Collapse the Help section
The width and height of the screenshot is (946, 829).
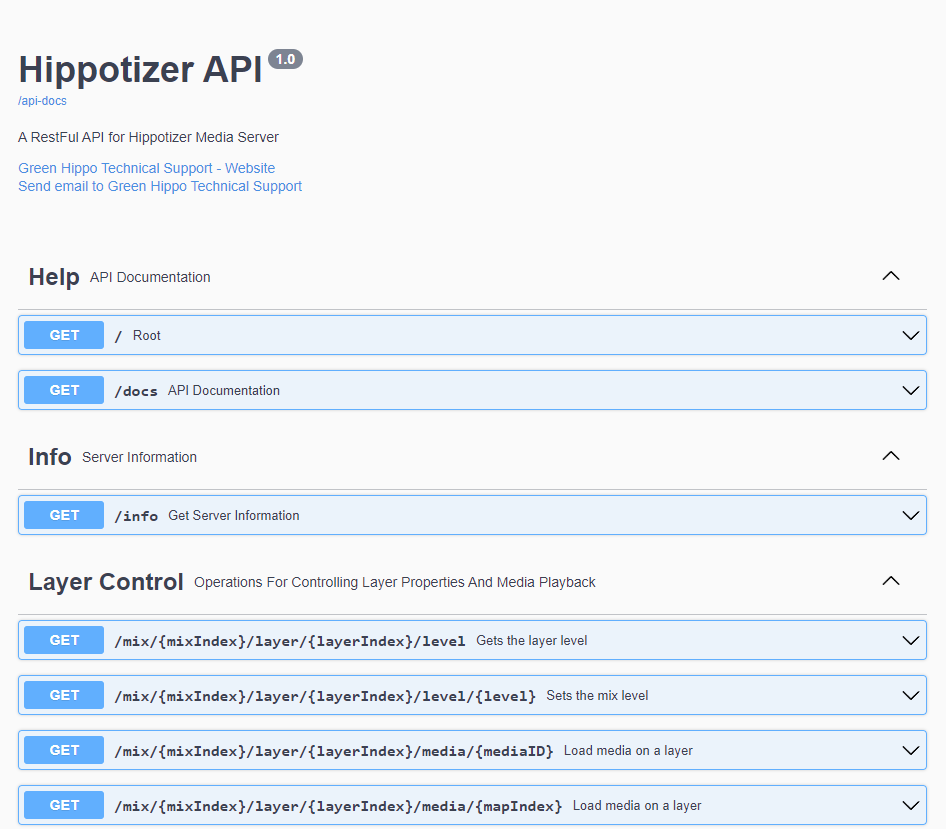890,276
